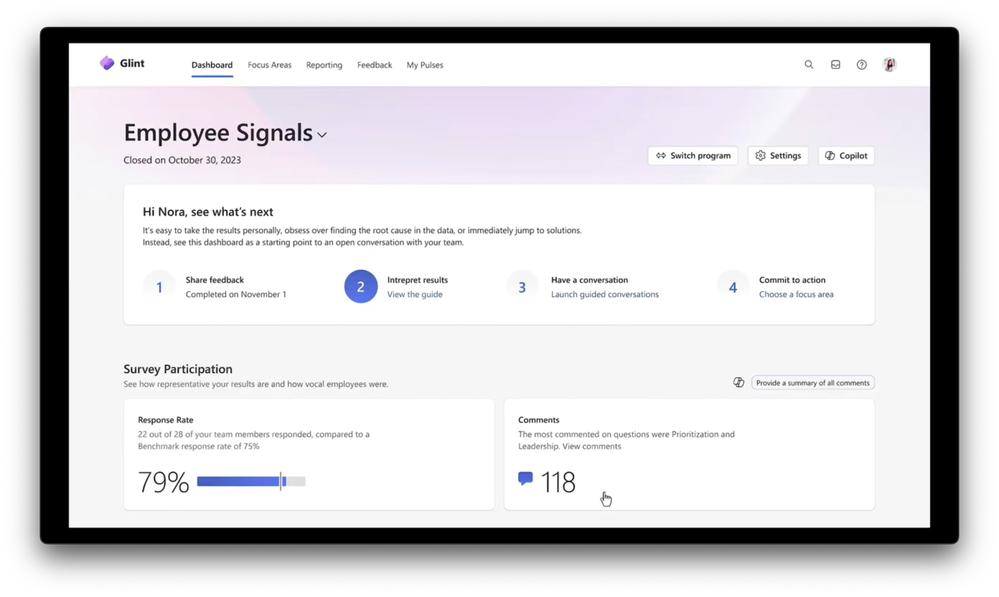This screenshot has width=999, height=597.
Task: Open the My Pulses tab
Action: (x=425, y=65)
